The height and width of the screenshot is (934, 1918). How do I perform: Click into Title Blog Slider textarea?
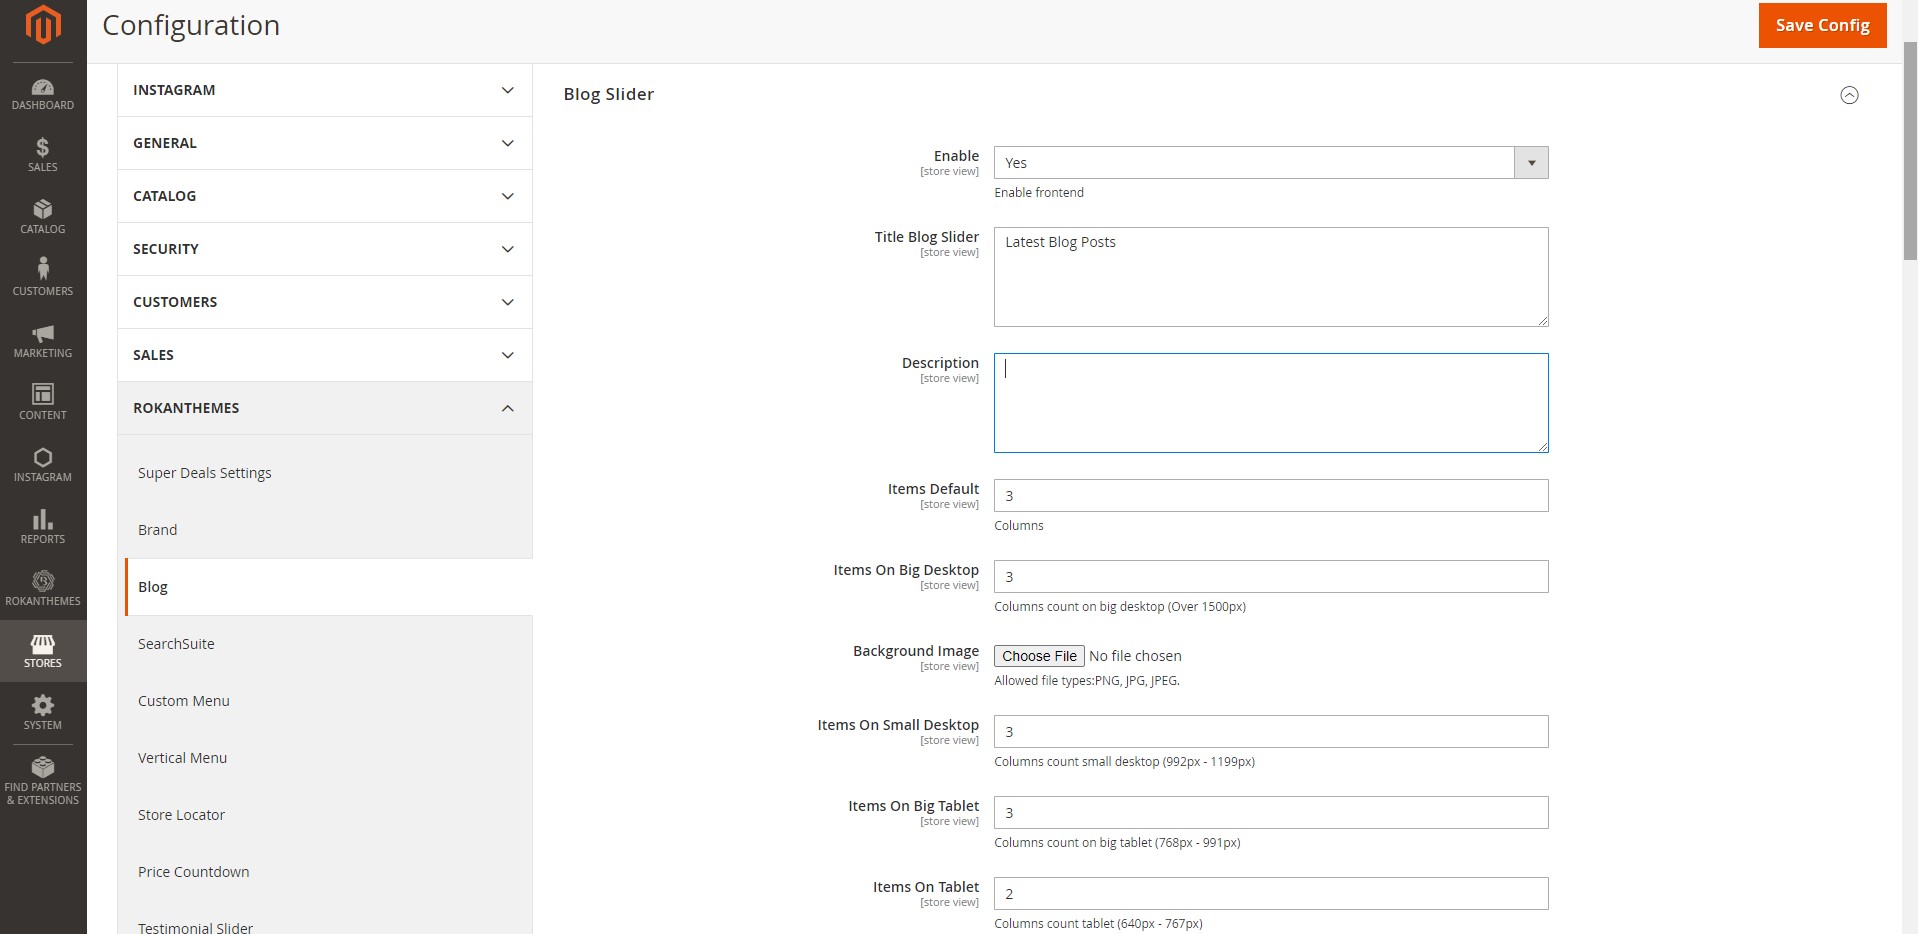1270,277
